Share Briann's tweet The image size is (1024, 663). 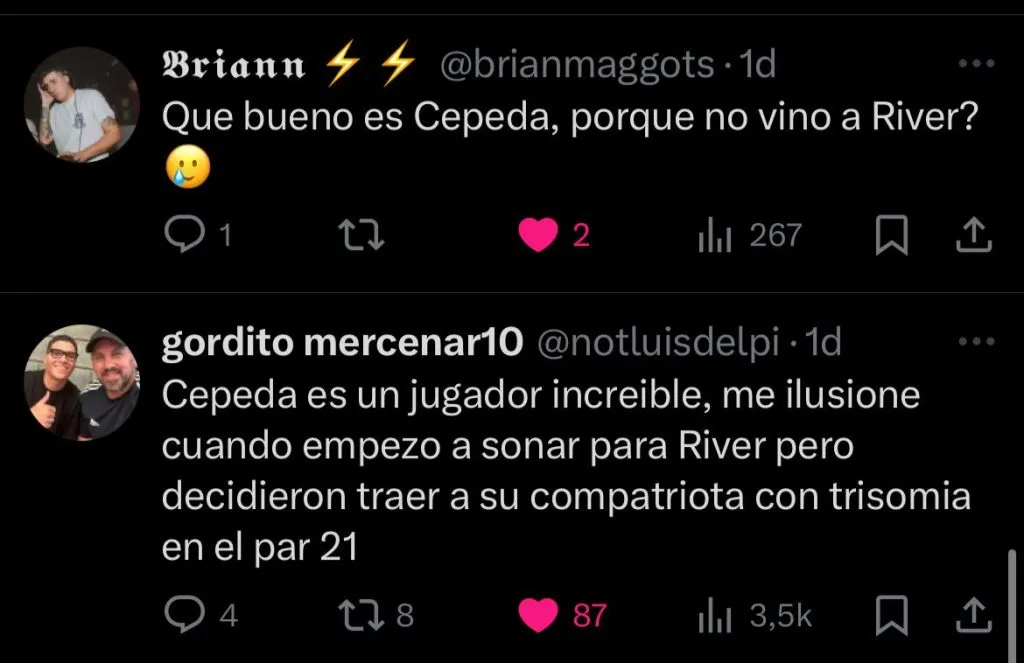974,235
